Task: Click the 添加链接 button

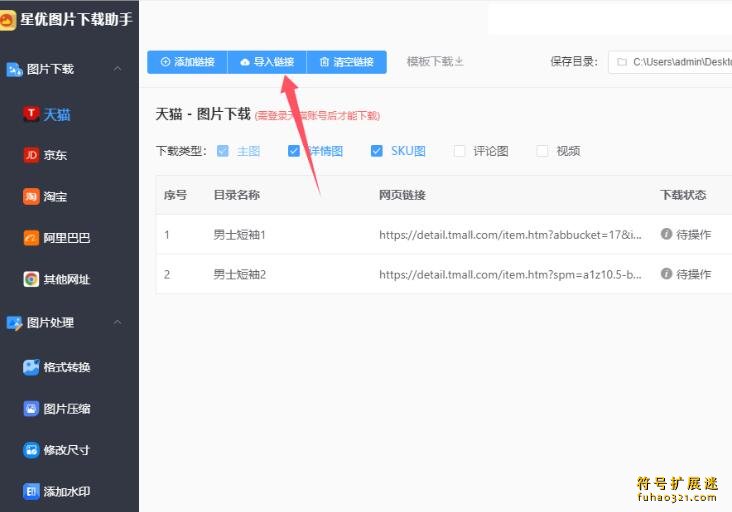Action: (187, 62)
